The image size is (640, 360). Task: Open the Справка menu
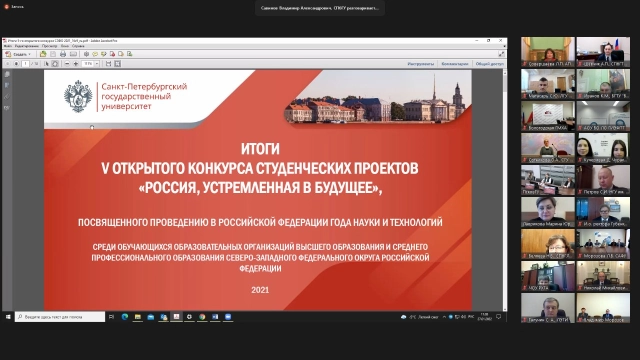click(x=78, y=46)
